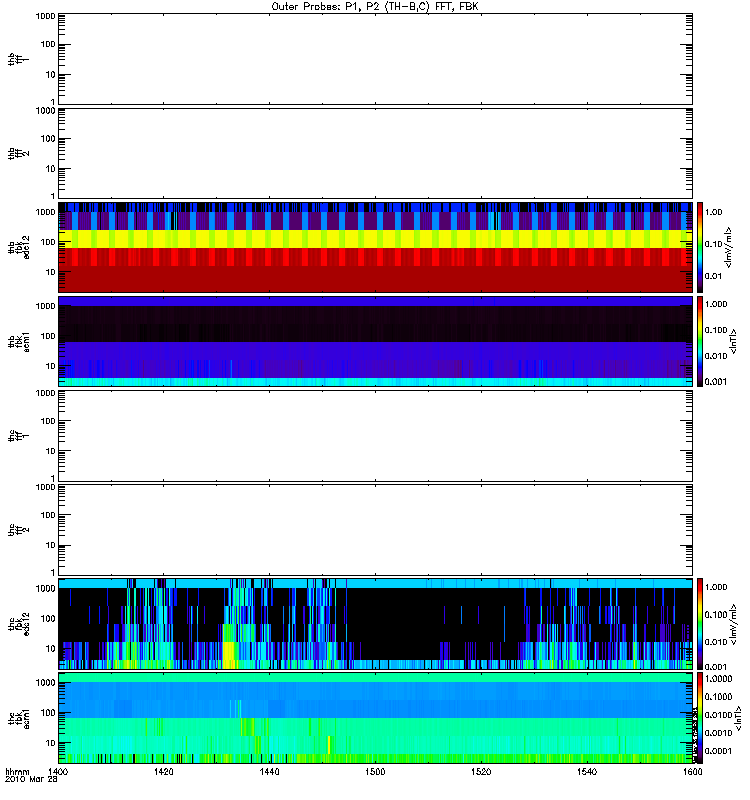750x800 pixels.
Task: Click the '0.001' value on thb scm1 colorbar
Action: 716,382
